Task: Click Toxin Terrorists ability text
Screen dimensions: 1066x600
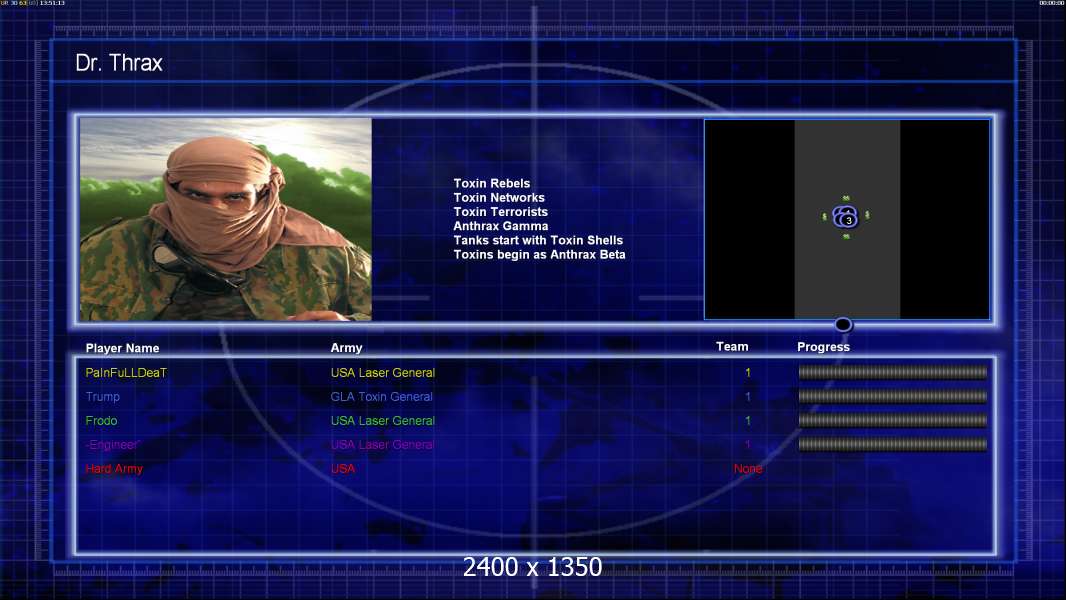Action: pyautogui.click(x=500, y=212)
